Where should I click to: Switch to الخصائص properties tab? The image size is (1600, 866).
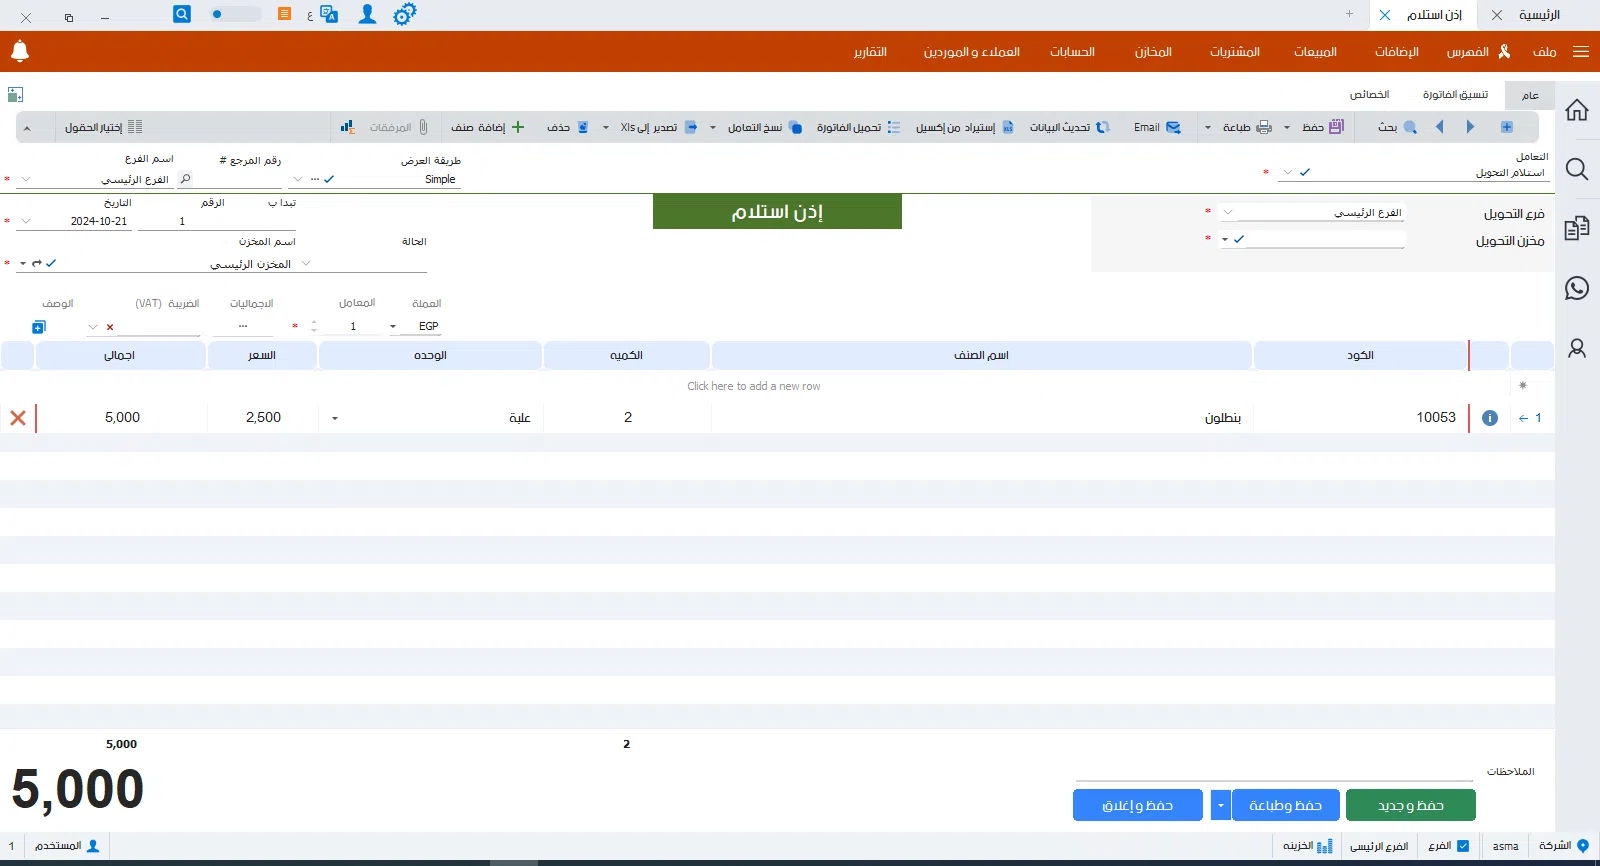(x=1369, y=95)
